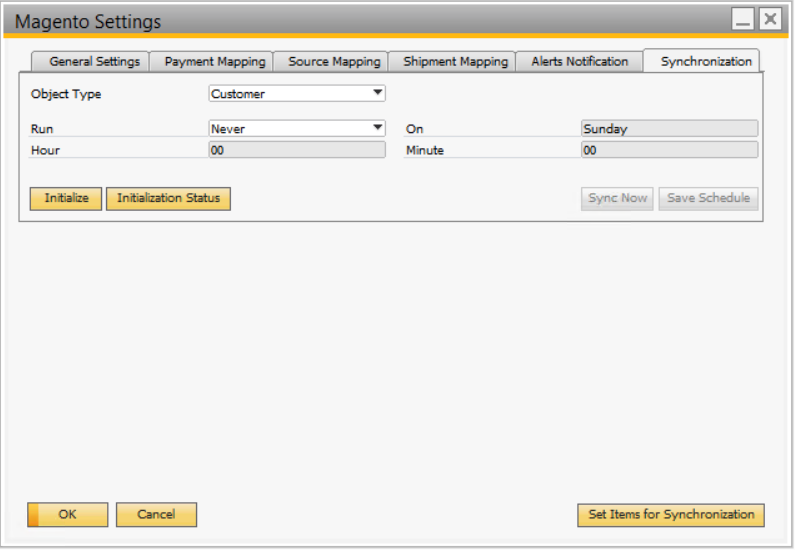This screenshot has height=550, width=795.
Task: Open Set Items for Synchronization
Action: pos(671,515)
